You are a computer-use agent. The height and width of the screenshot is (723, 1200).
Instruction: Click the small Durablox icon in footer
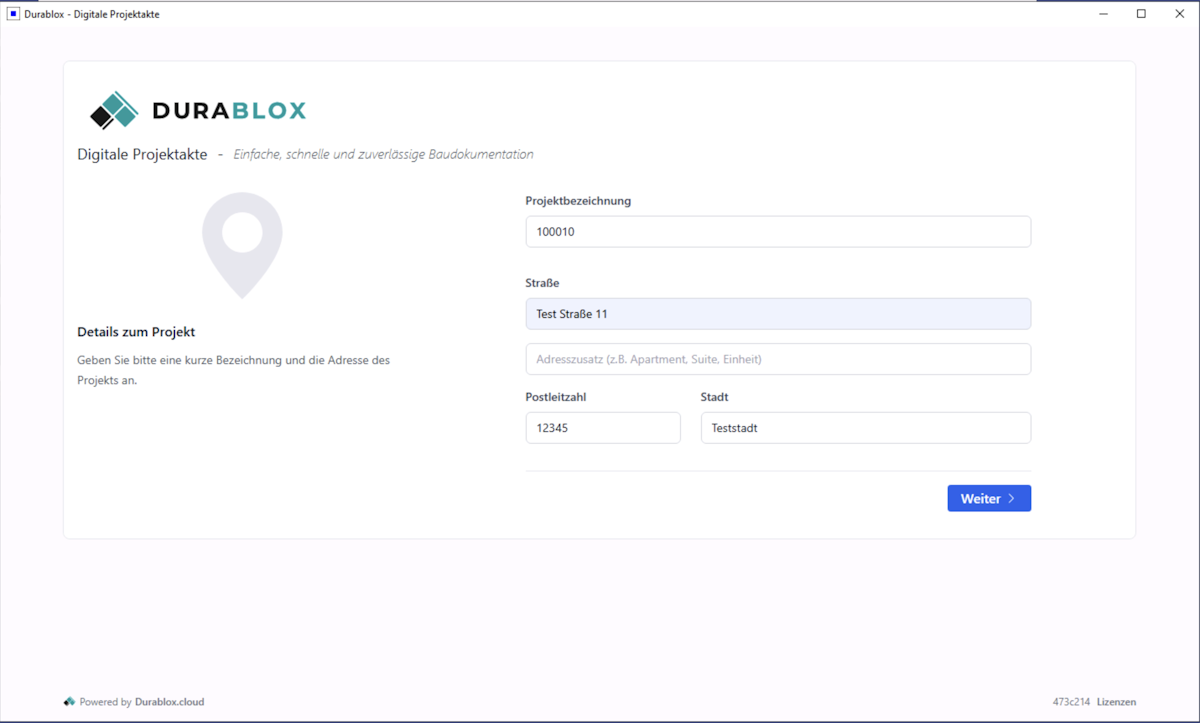pyautogui.click(x=69, y=702)
